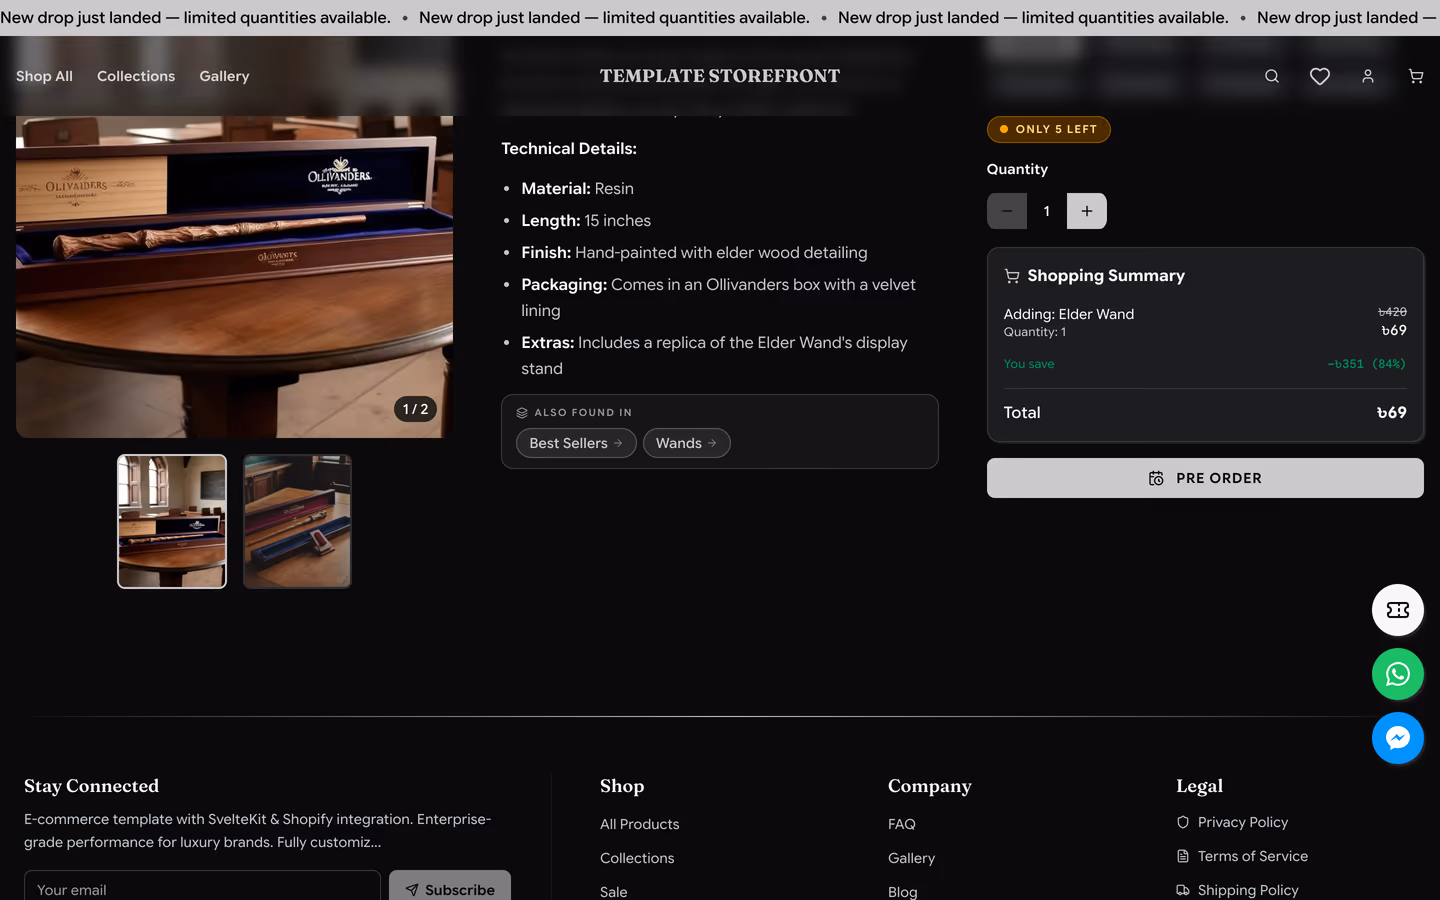Open the Collections menu item

[136, 76]
